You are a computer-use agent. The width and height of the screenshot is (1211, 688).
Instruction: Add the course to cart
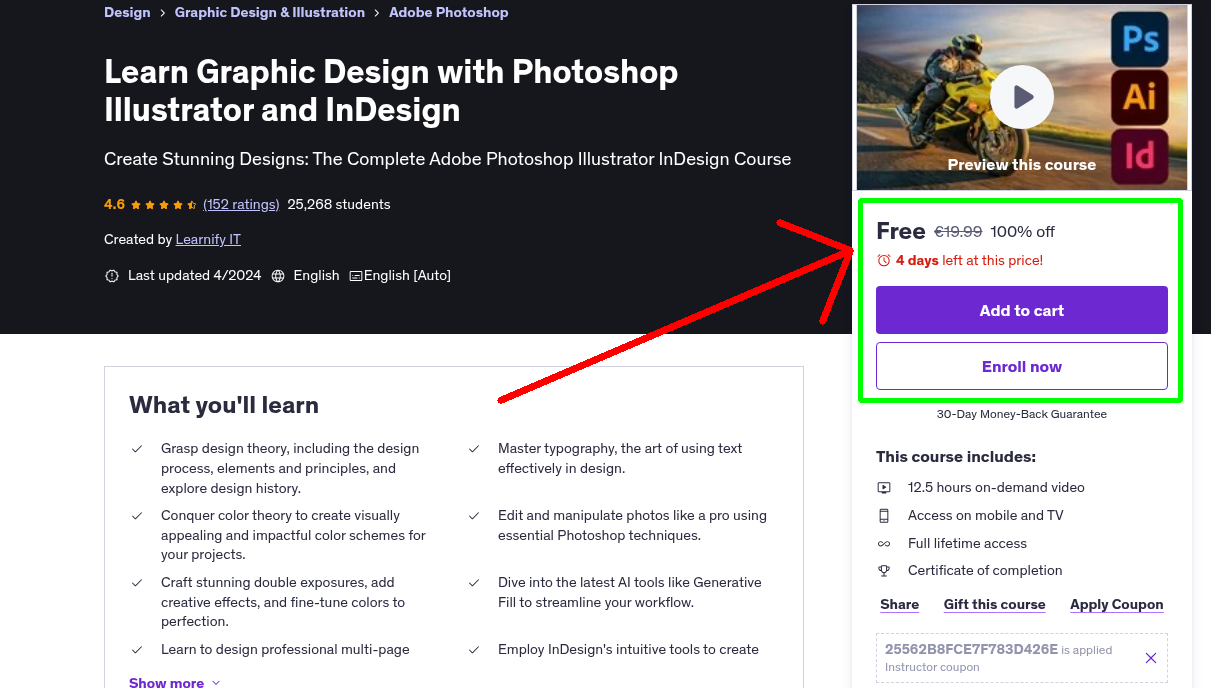click(1022, 310)
